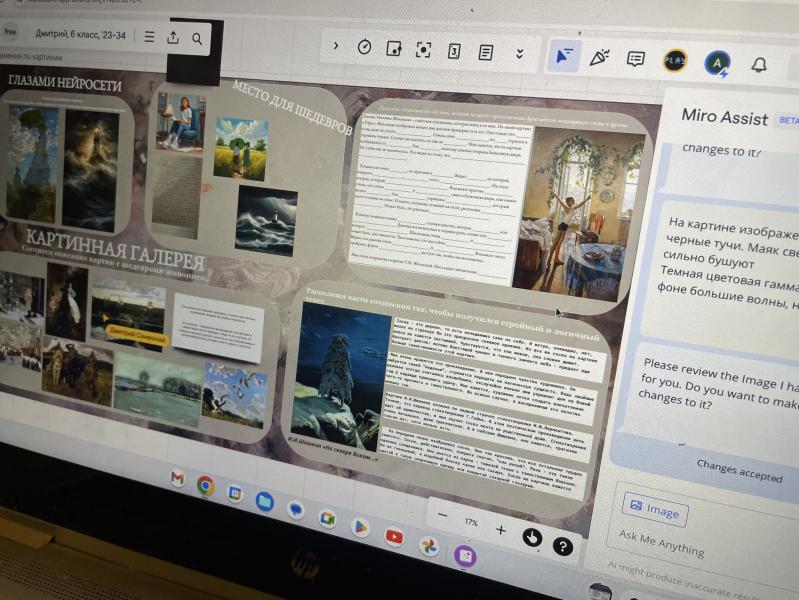Viewport: 799px width, 600px height.
Task: Click the 'Image' button in Miro Assist
Action: coord(655,508)
